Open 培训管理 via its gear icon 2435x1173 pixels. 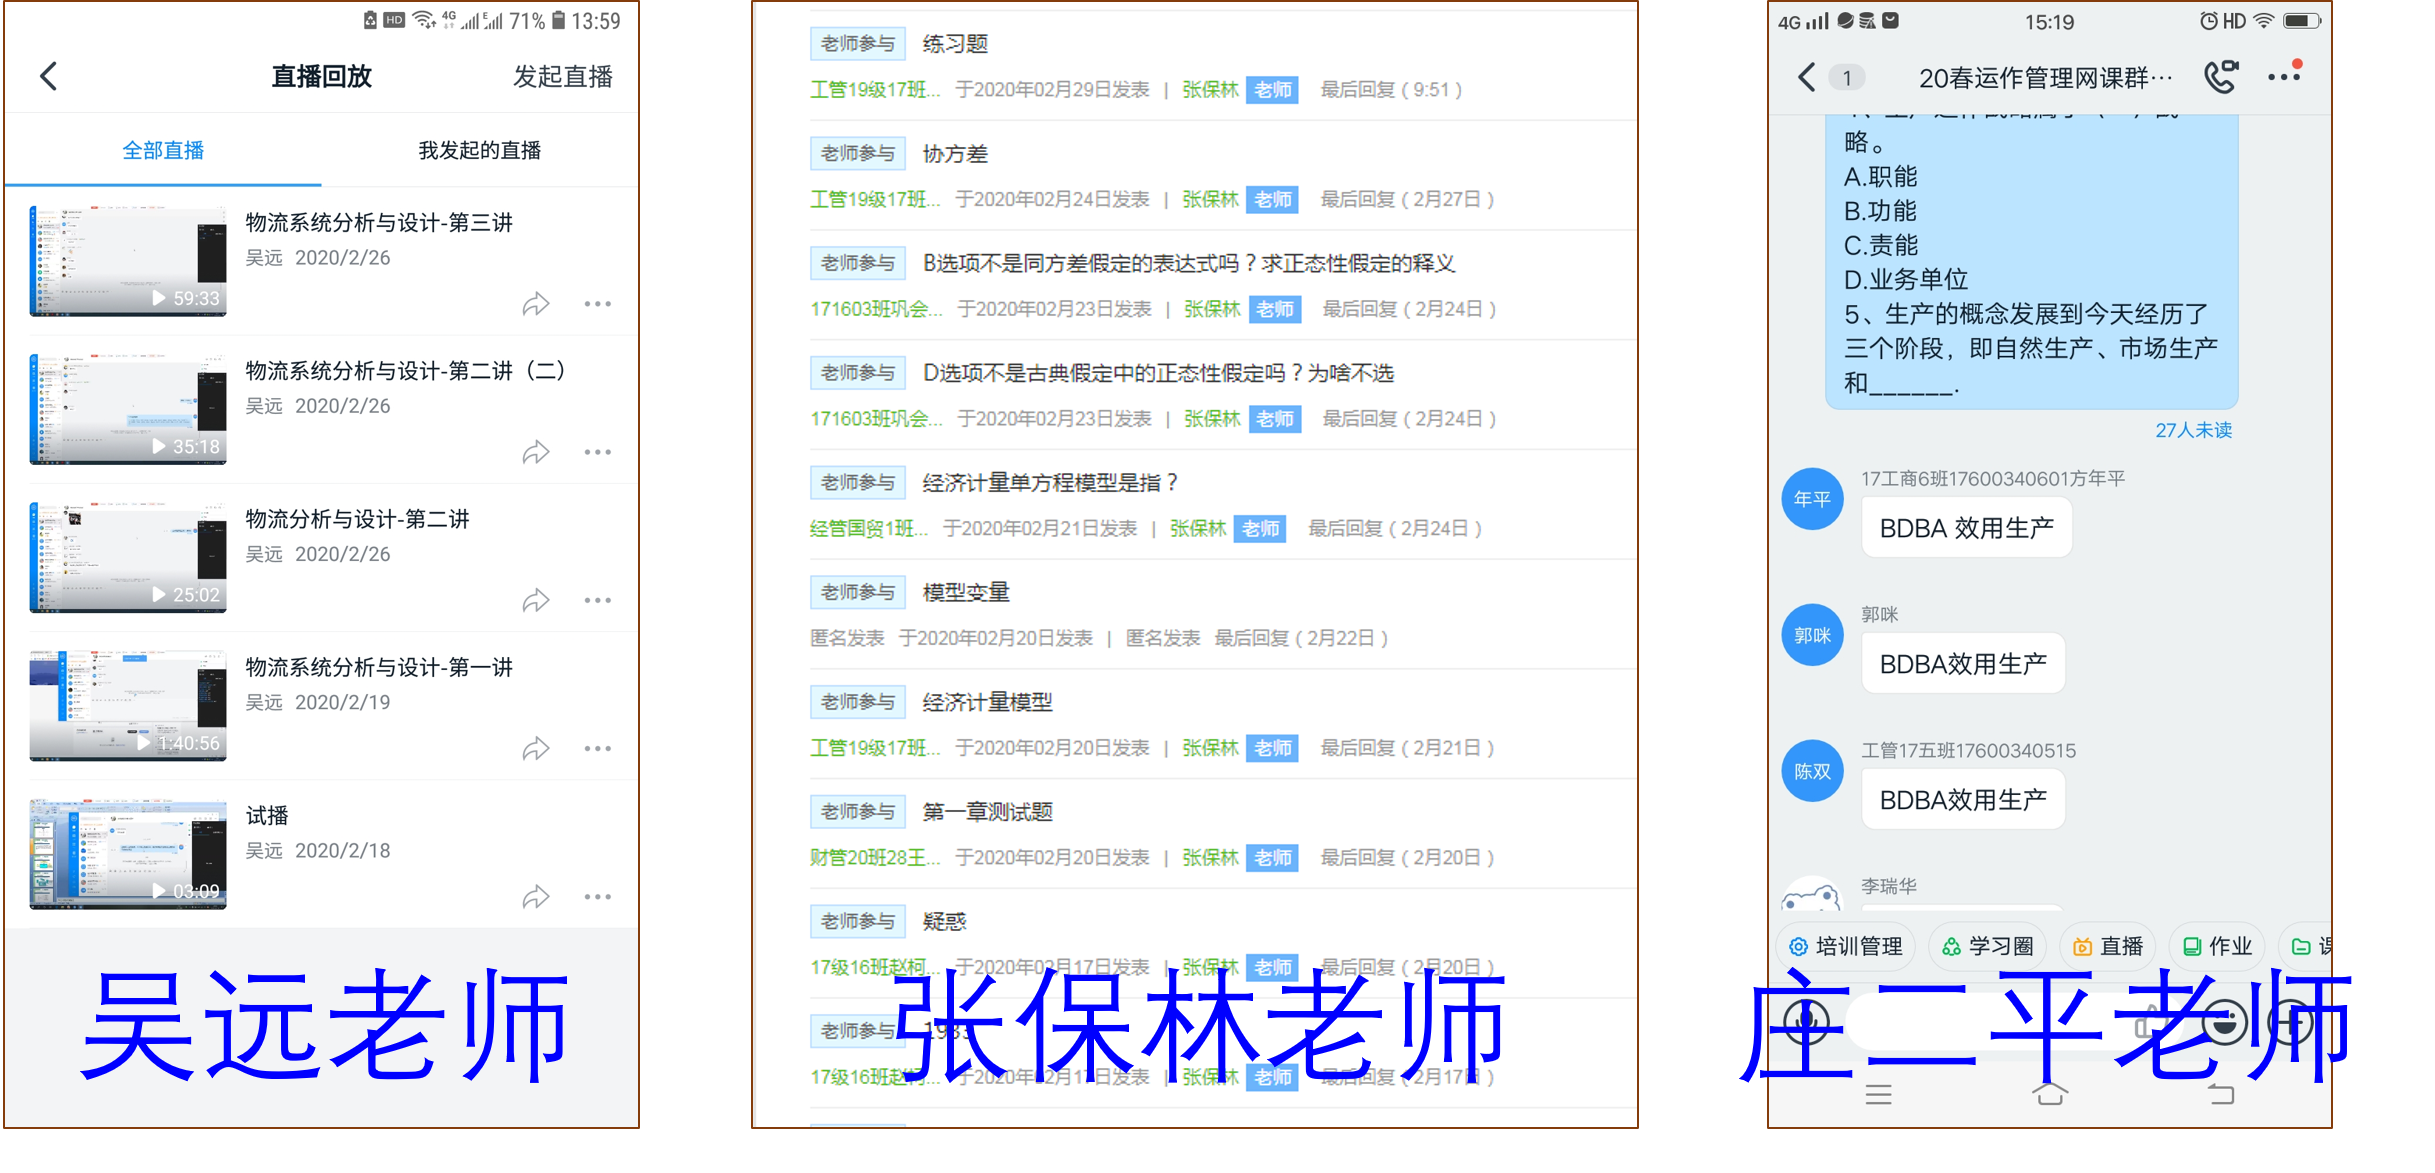click(x=1846, y=945)
